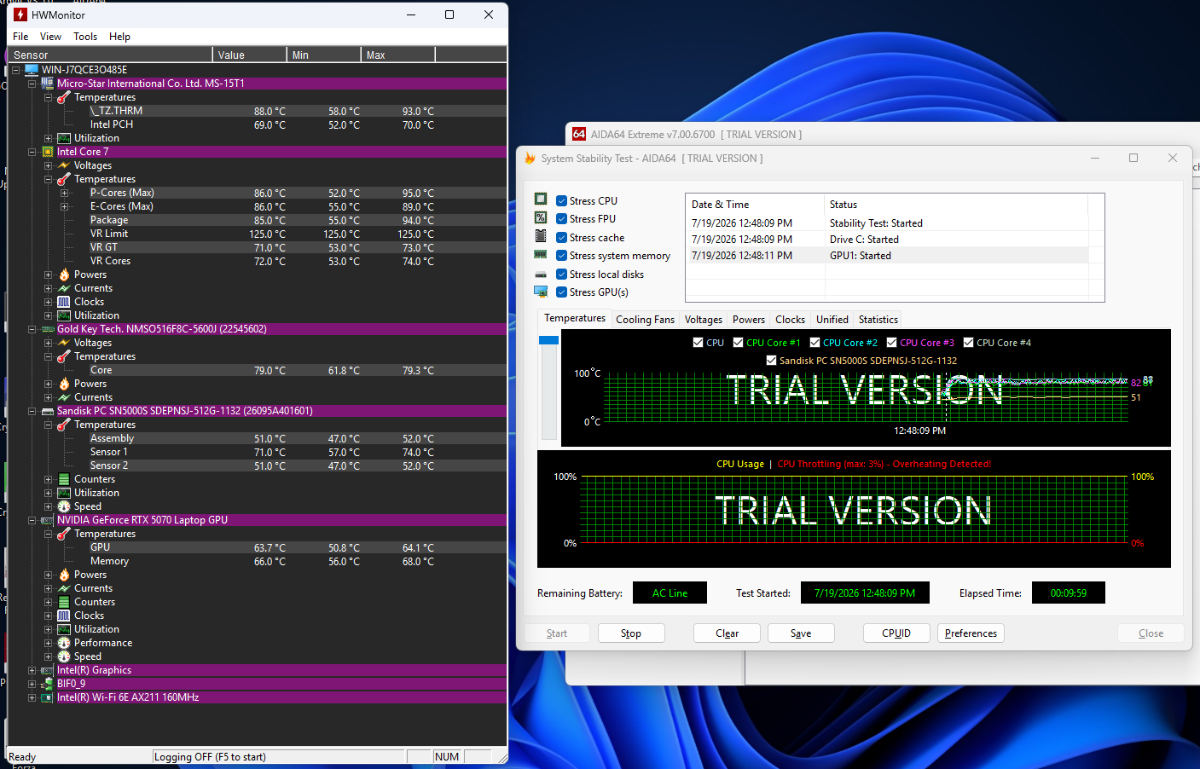Screen dimensions: 1200x769
Task: Open the Help menu in HWMonitor
Action: click(120, 37)
